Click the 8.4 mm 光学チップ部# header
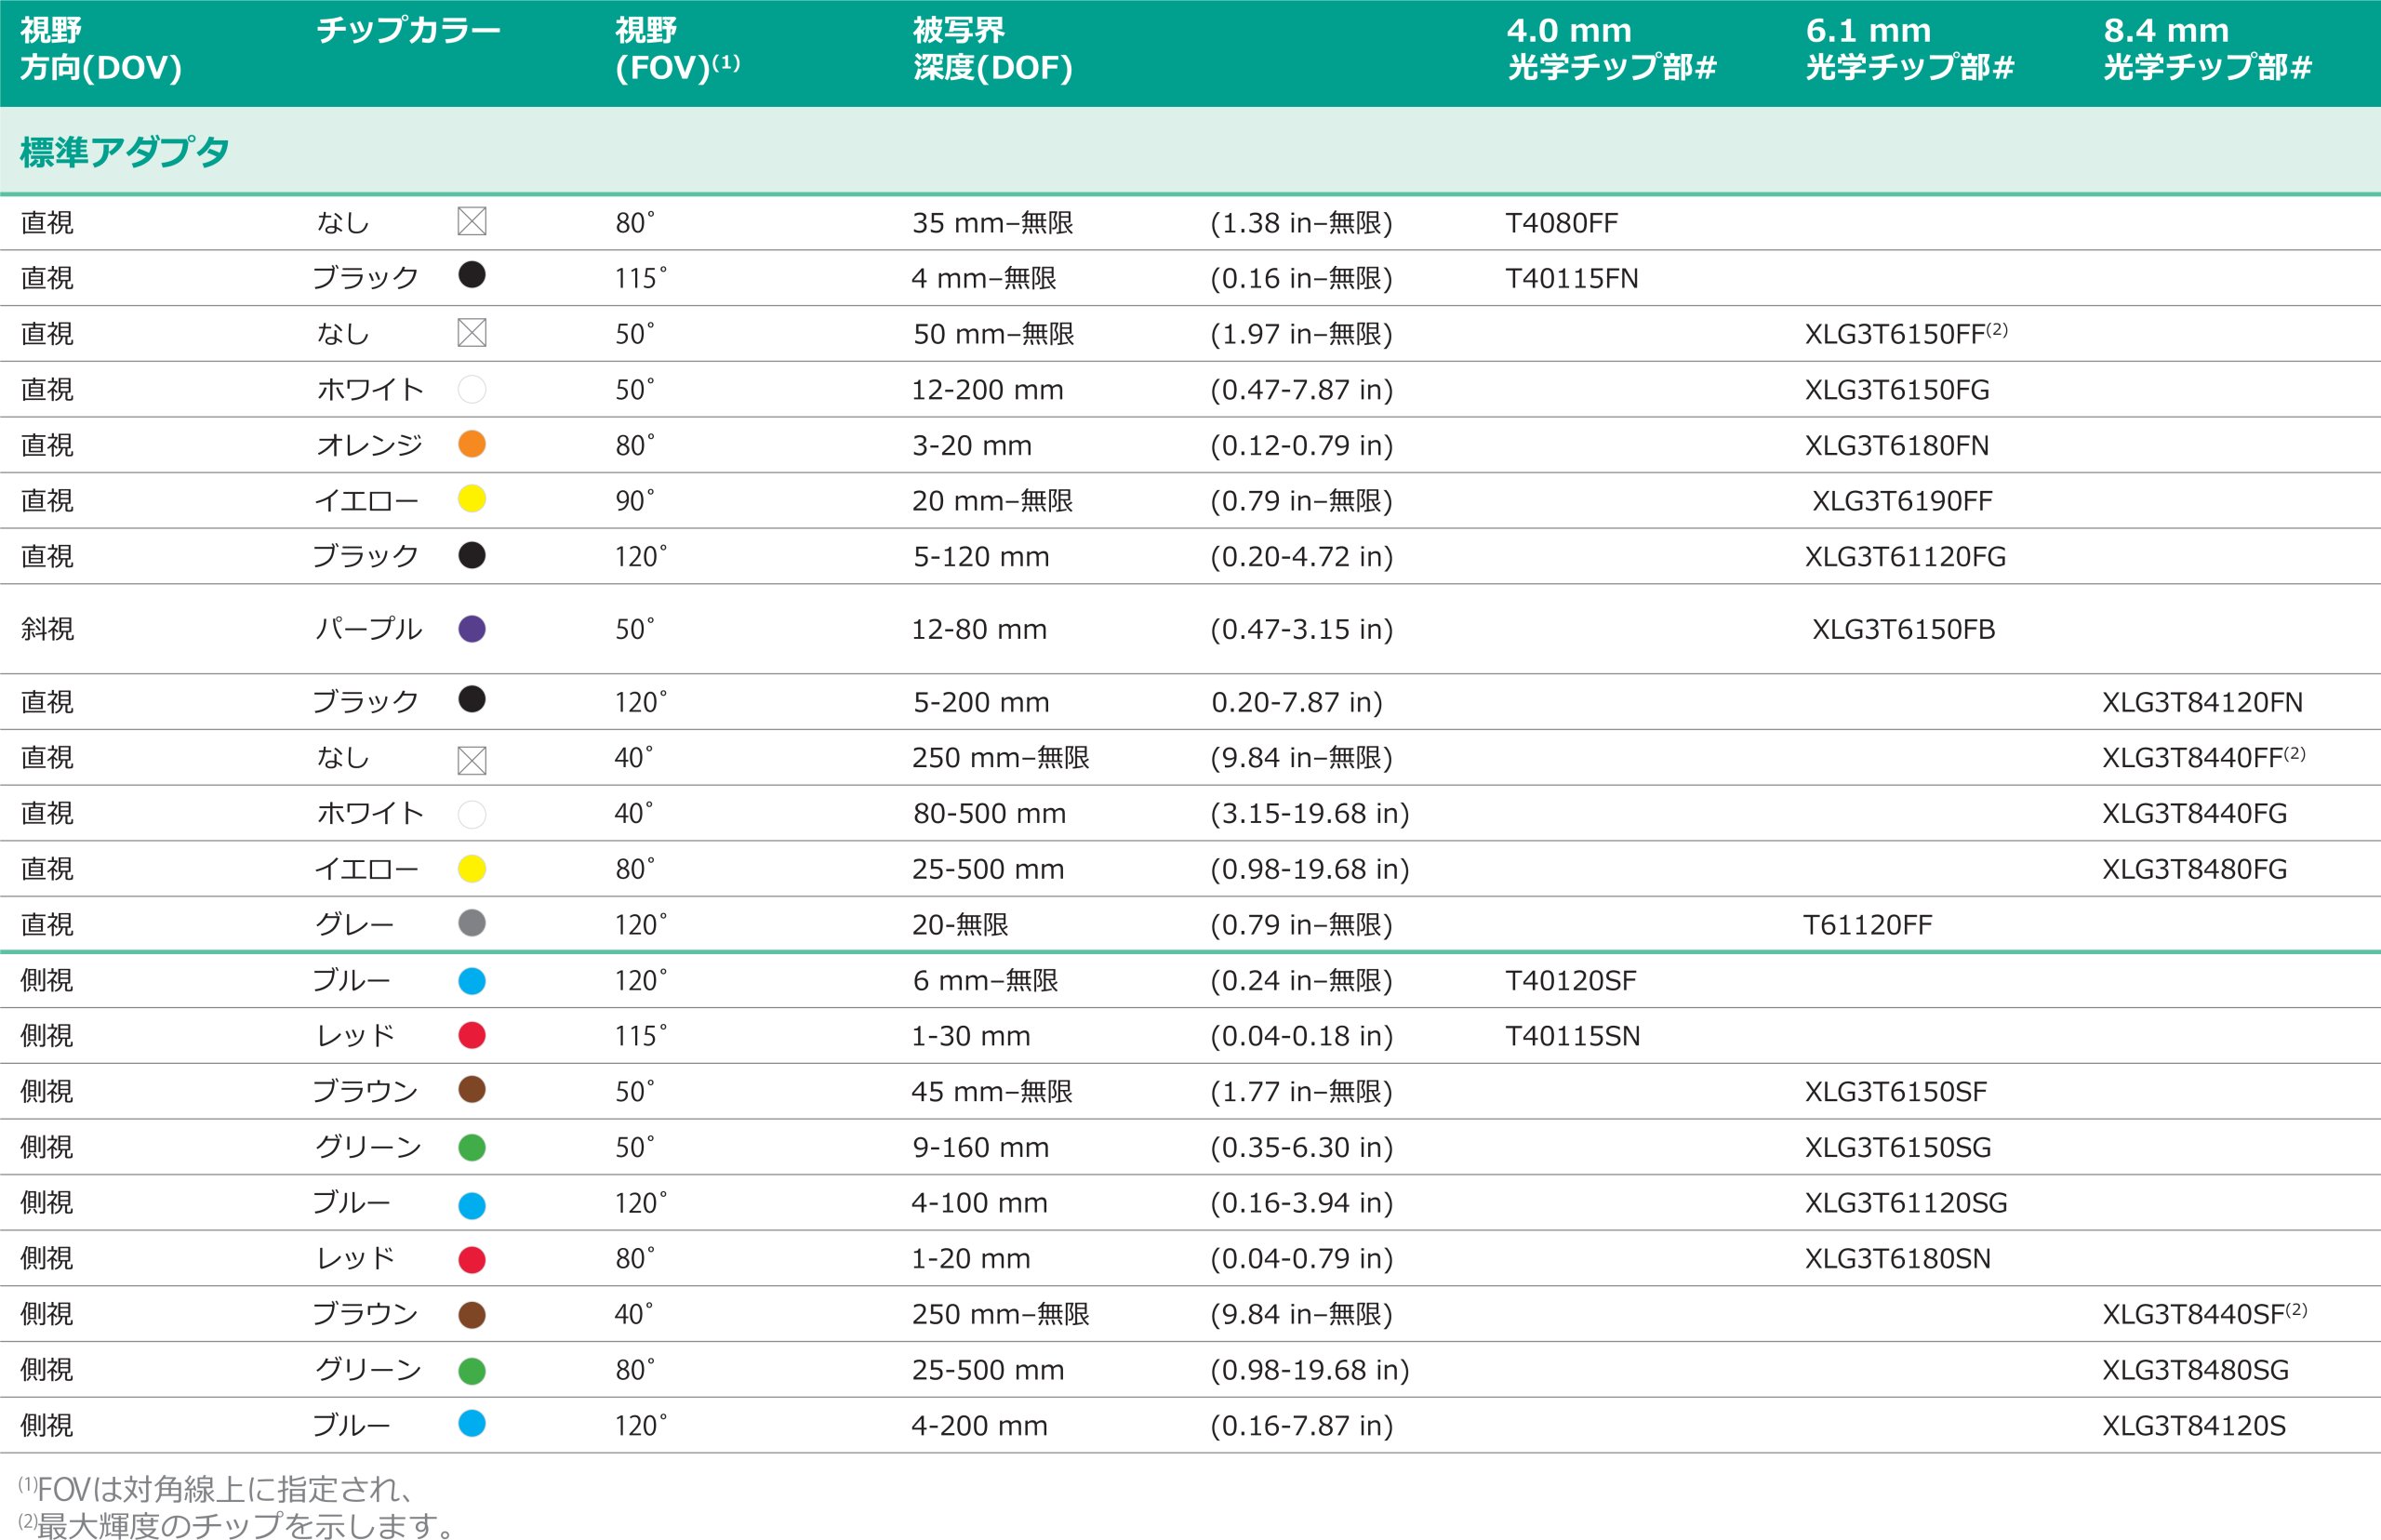 (2207, 49)
